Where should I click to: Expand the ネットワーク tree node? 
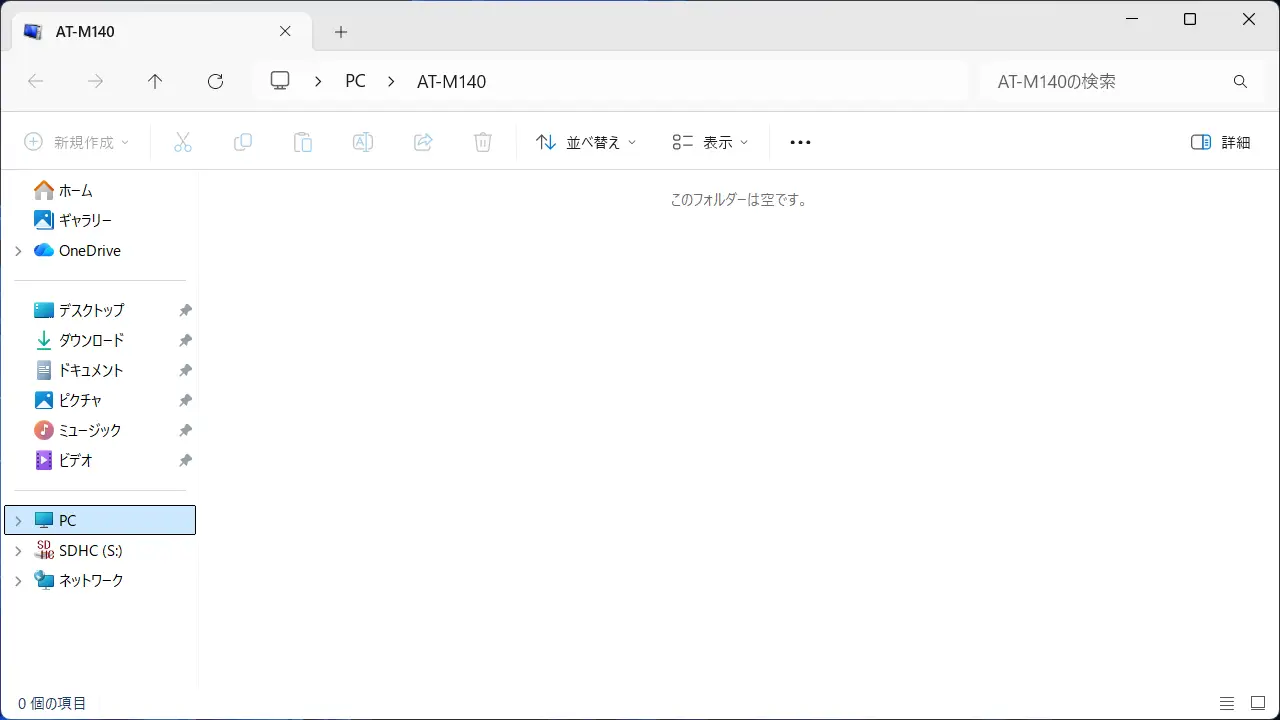coord(18,581)
